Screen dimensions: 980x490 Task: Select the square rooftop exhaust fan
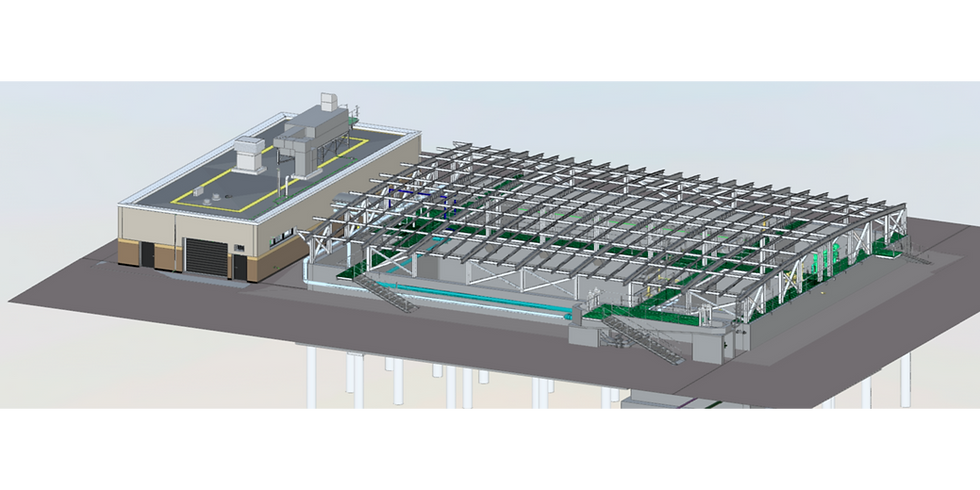tap(249, 154)
